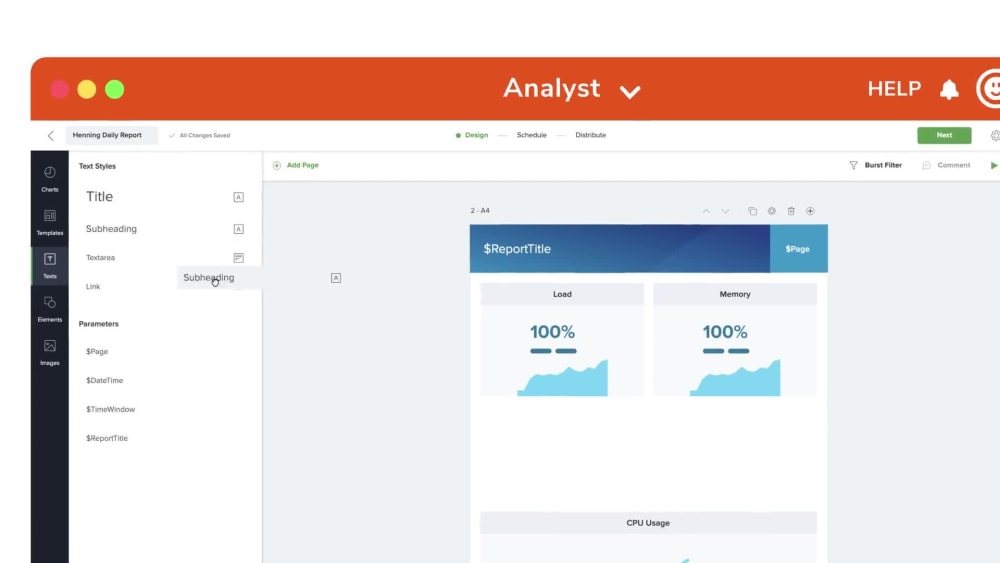The height and width of the screenshot is (563, 1000).
Task: Click the Add Page plus icon
Action: [x=277, y=165]
